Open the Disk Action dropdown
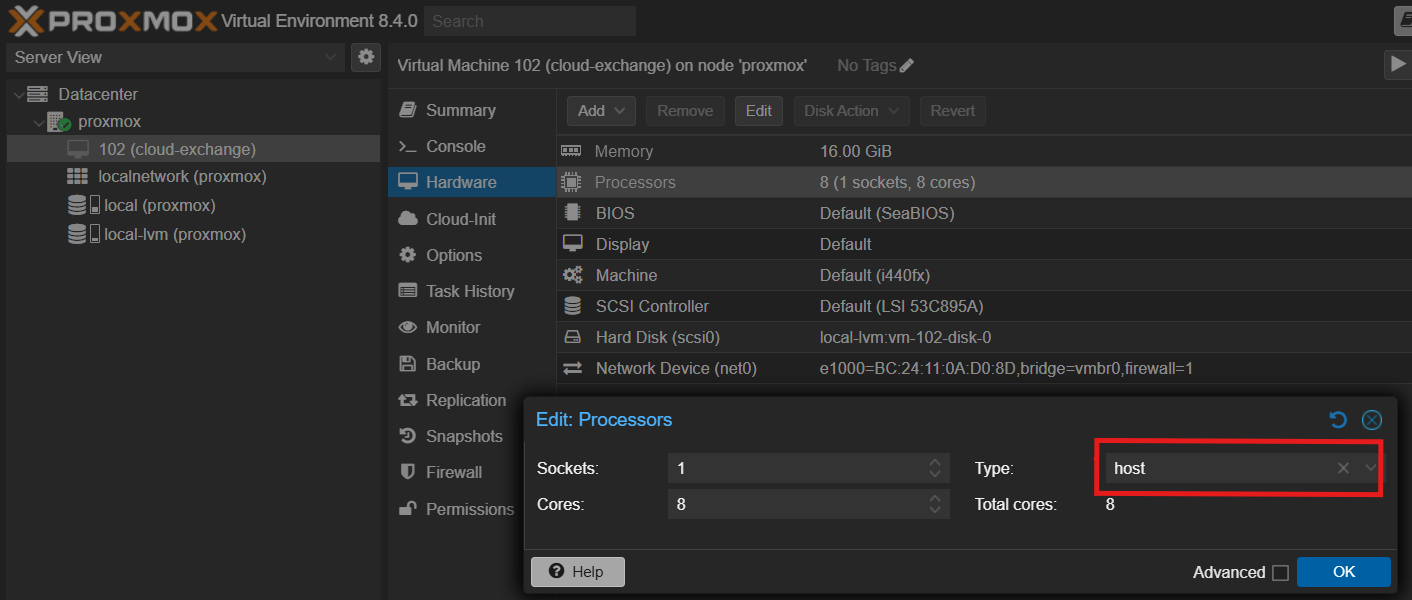Screen dimensions: 1412x600 coord(852,111)
